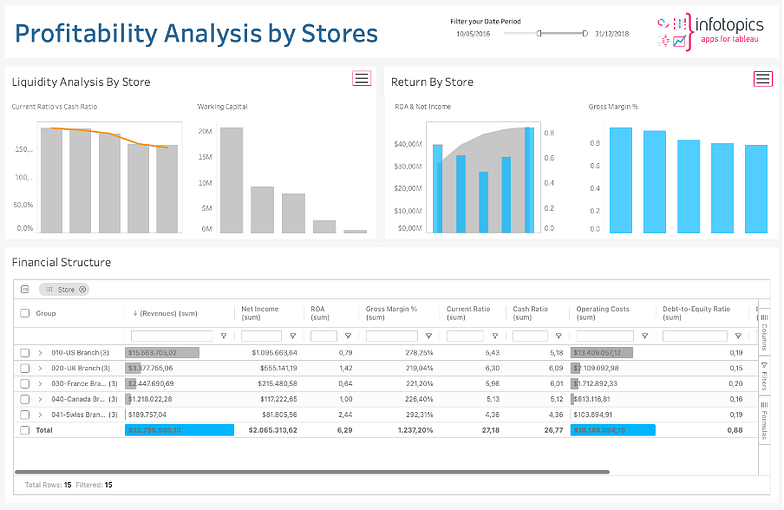Click the ROA column filter icon

click(346, 336)
